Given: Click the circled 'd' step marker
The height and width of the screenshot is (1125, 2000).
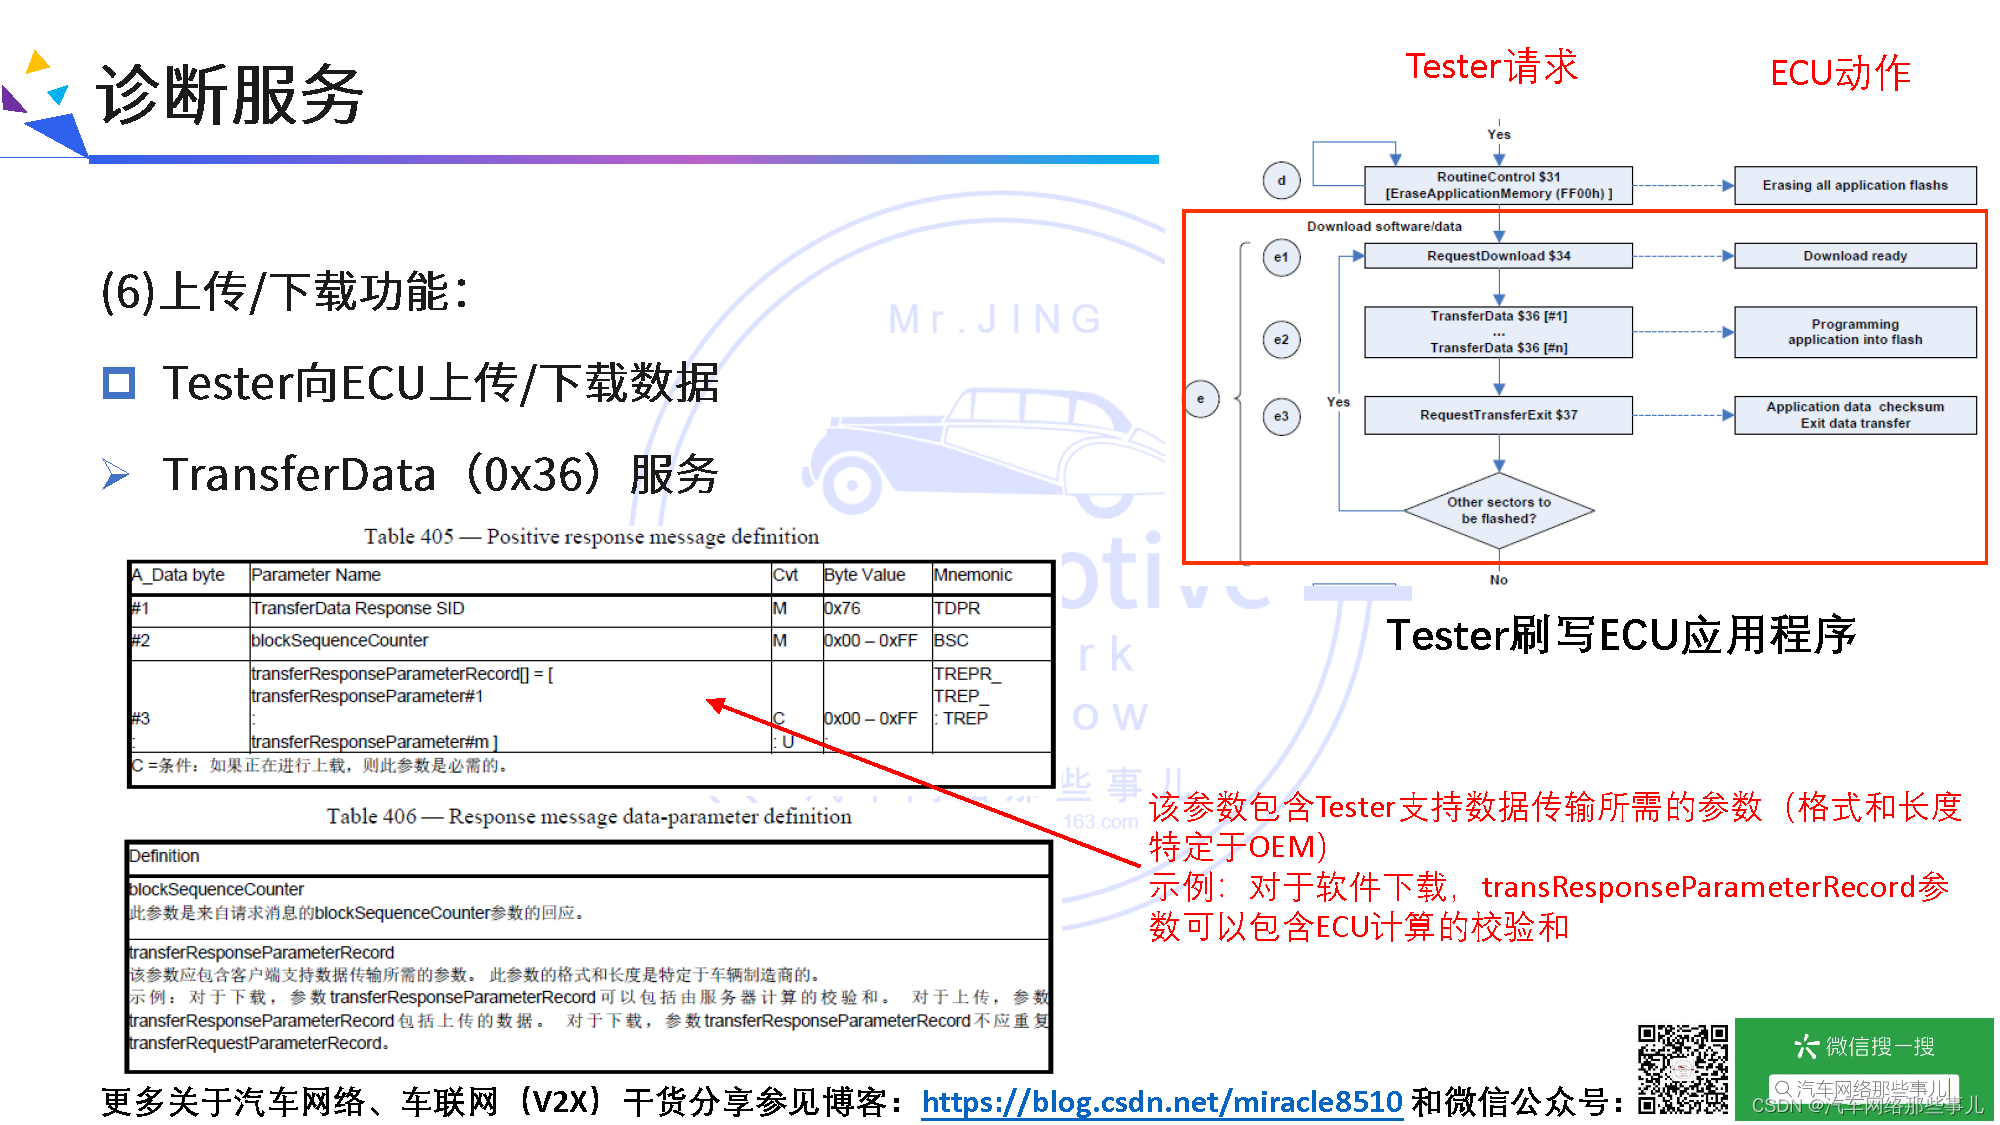Looking at the screenshot, I should click(x=1281, y=181).
